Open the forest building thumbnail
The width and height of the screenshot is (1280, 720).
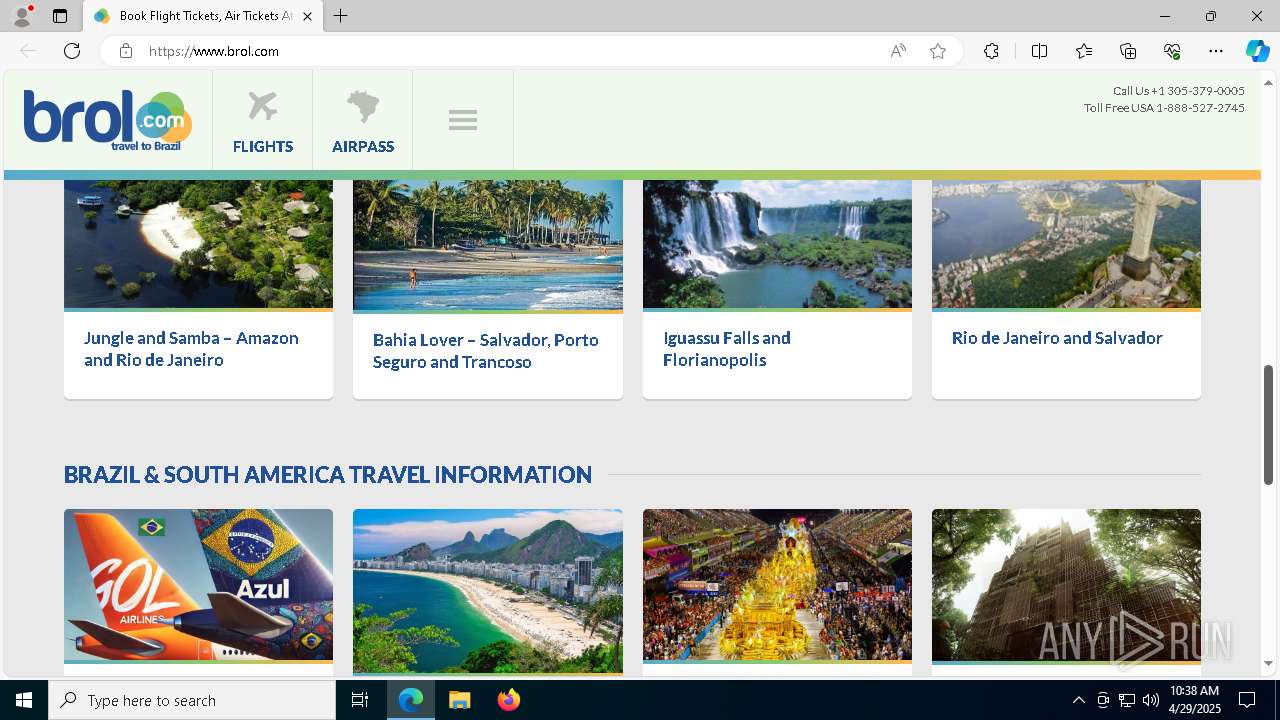click(1066, 584)
